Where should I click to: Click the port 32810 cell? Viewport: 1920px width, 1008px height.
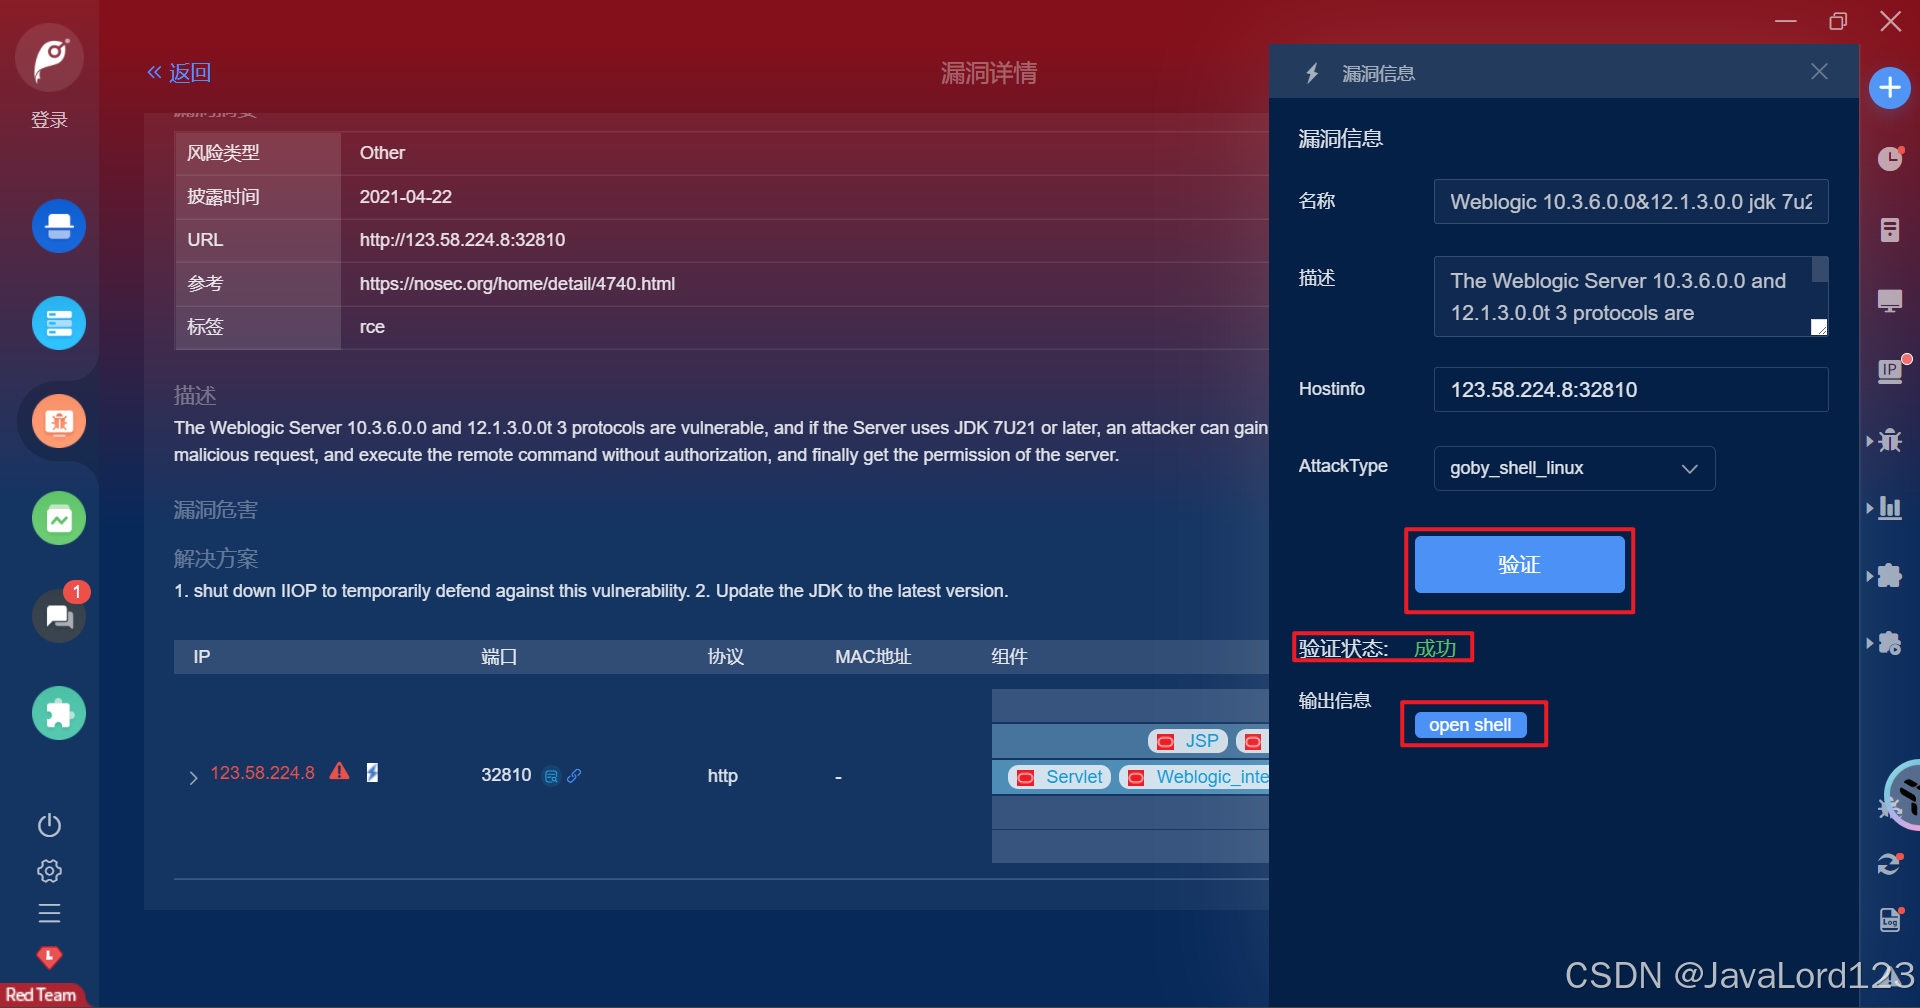[x=506, y=775]
